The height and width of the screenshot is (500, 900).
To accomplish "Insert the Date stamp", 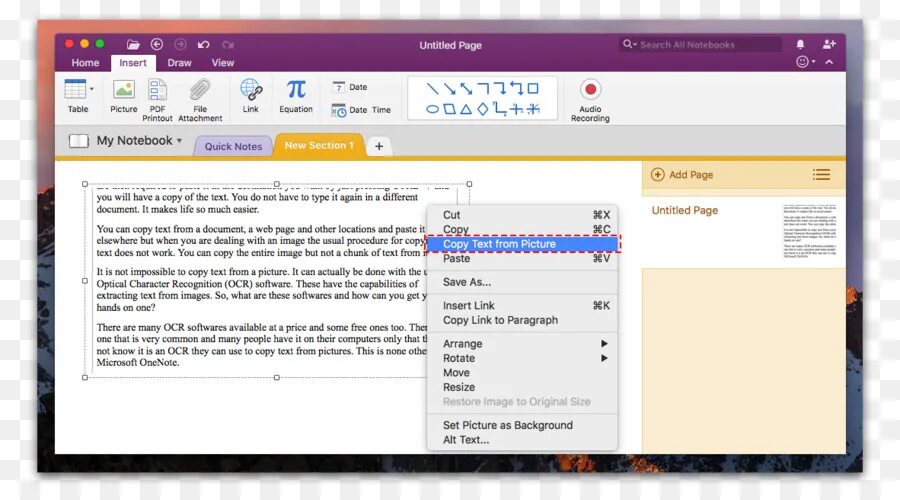I will pos(350,87).
